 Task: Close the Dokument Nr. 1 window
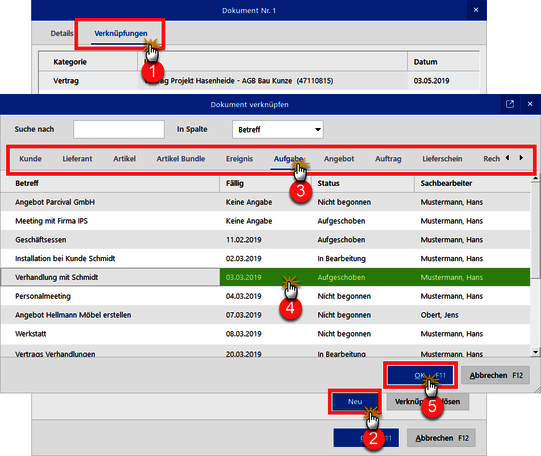(476, 10)
